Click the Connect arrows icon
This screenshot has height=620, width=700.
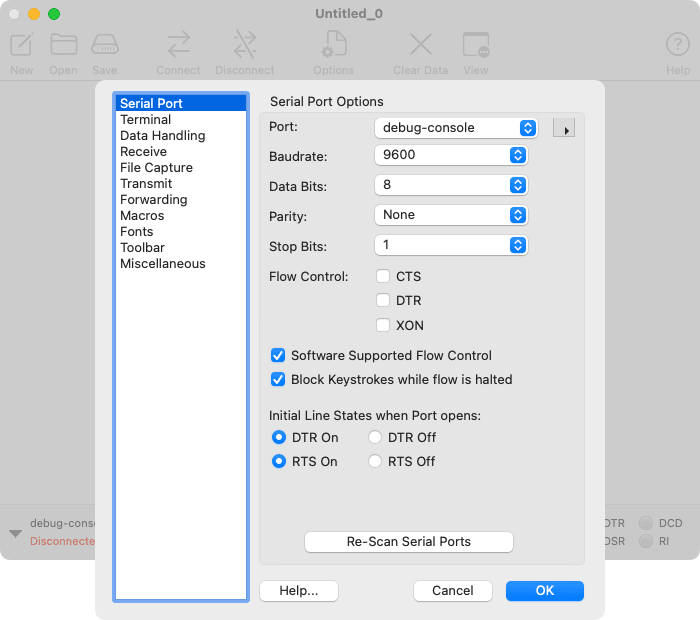pos(178,45)
